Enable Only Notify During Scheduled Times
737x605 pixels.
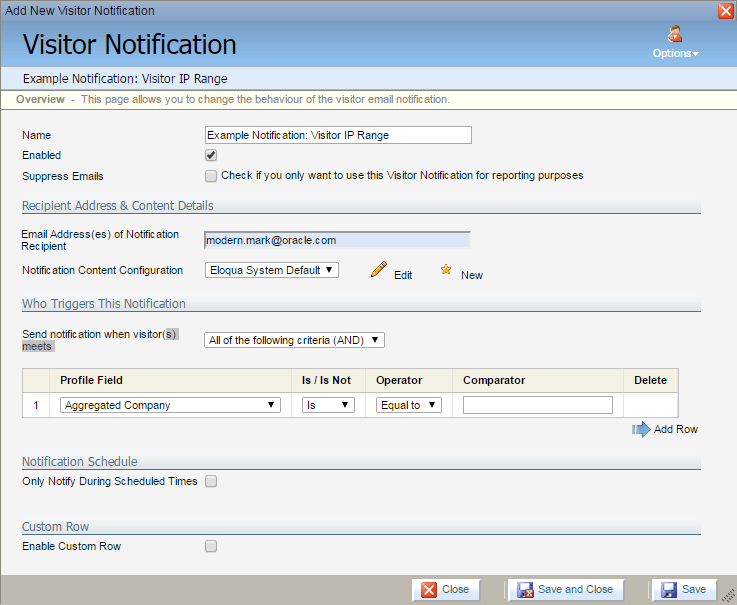(211, 481)
